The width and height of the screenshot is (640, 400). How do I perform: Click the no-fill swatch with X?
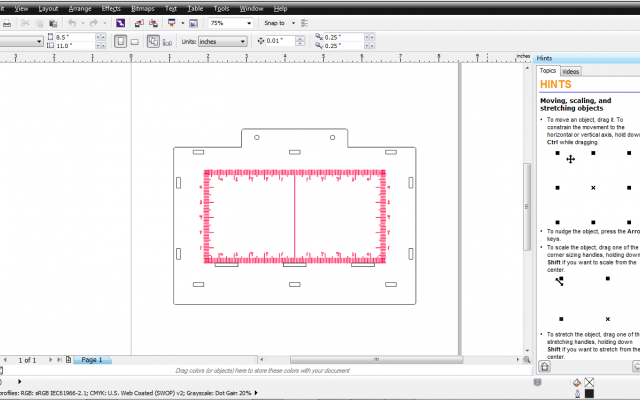coord(589,382)
